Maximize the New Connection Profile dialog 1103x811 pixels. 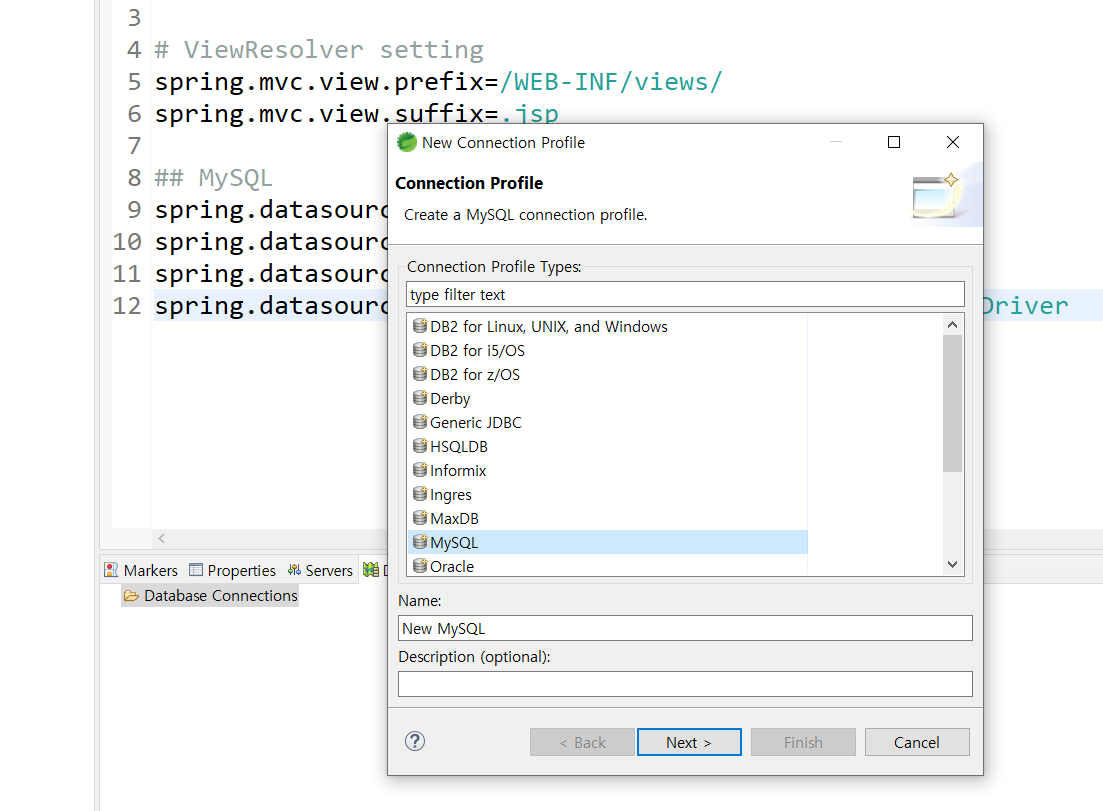click(894, 142)
